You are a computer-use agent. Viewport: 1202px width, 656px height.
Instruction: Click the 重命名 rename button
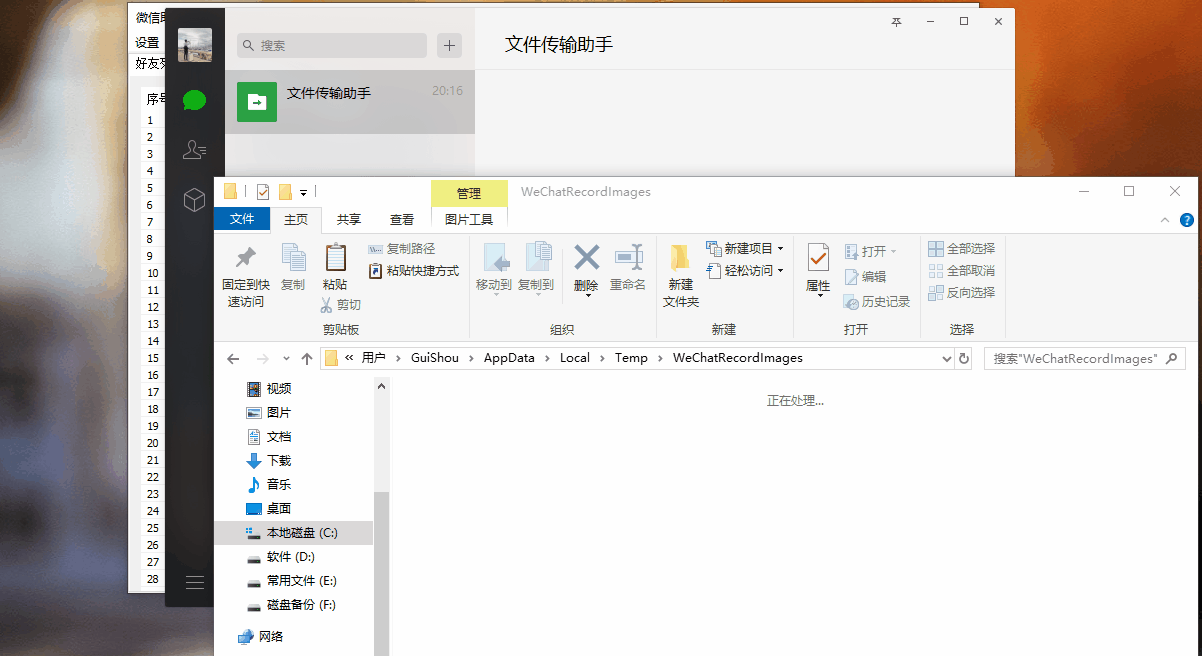click(628, 267)
